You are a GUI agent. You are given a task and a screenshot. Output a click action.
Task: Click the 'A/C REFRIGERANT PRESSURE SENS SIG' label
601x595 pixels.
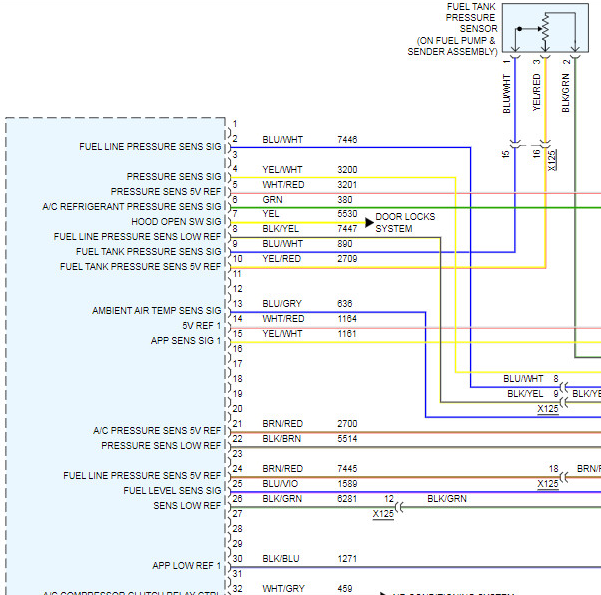click(x=132, y=207)
